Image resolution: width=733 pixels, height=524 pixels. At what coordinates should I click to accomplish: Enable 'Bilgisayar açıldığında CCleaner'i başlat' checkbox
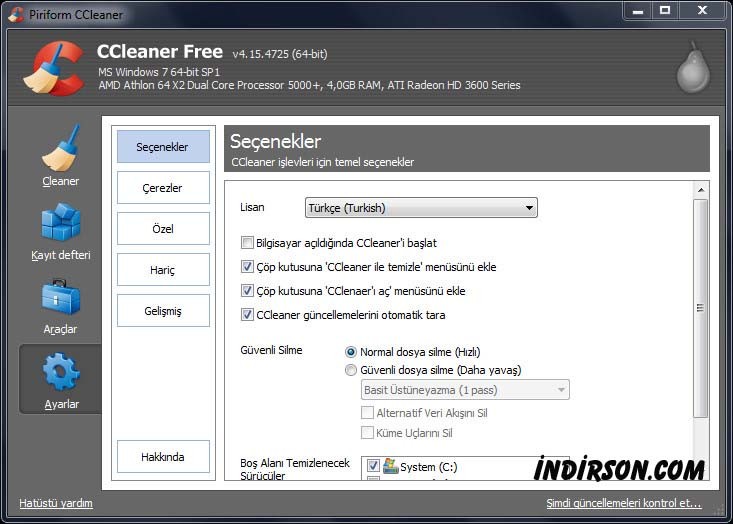pyautogui.click(x=247, y=243)
